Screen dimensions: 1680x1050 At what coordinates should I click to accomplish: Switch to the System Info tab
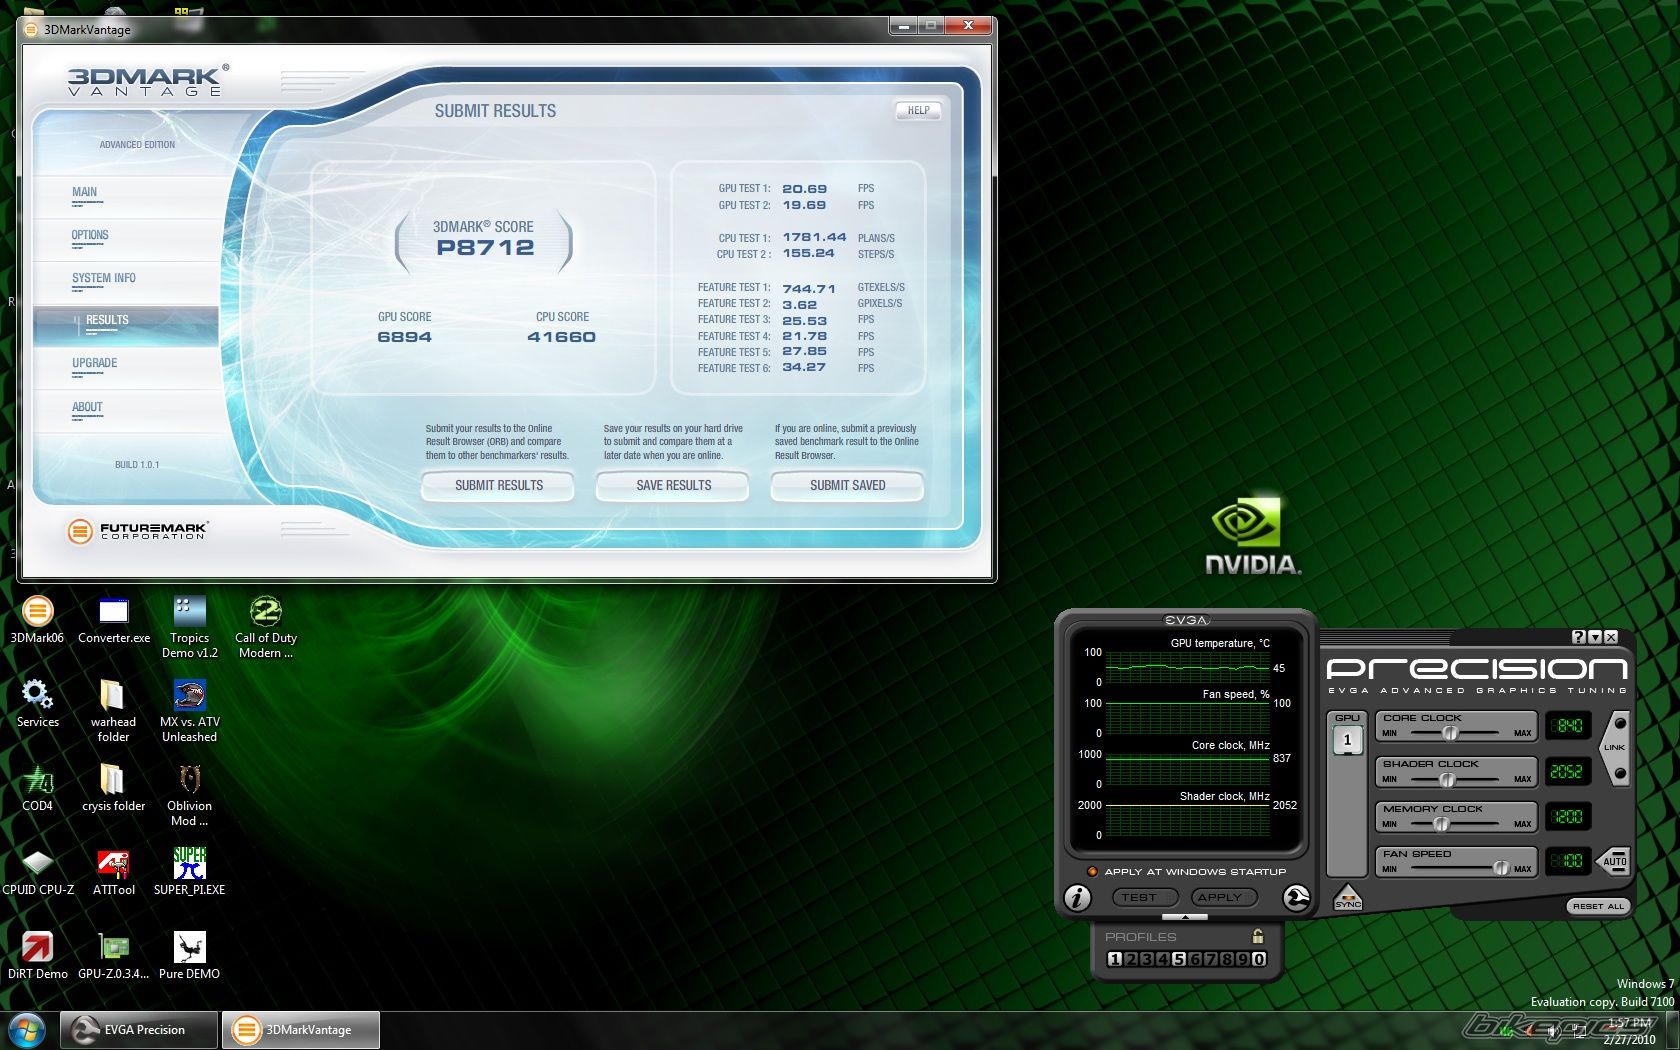(104, 279)
